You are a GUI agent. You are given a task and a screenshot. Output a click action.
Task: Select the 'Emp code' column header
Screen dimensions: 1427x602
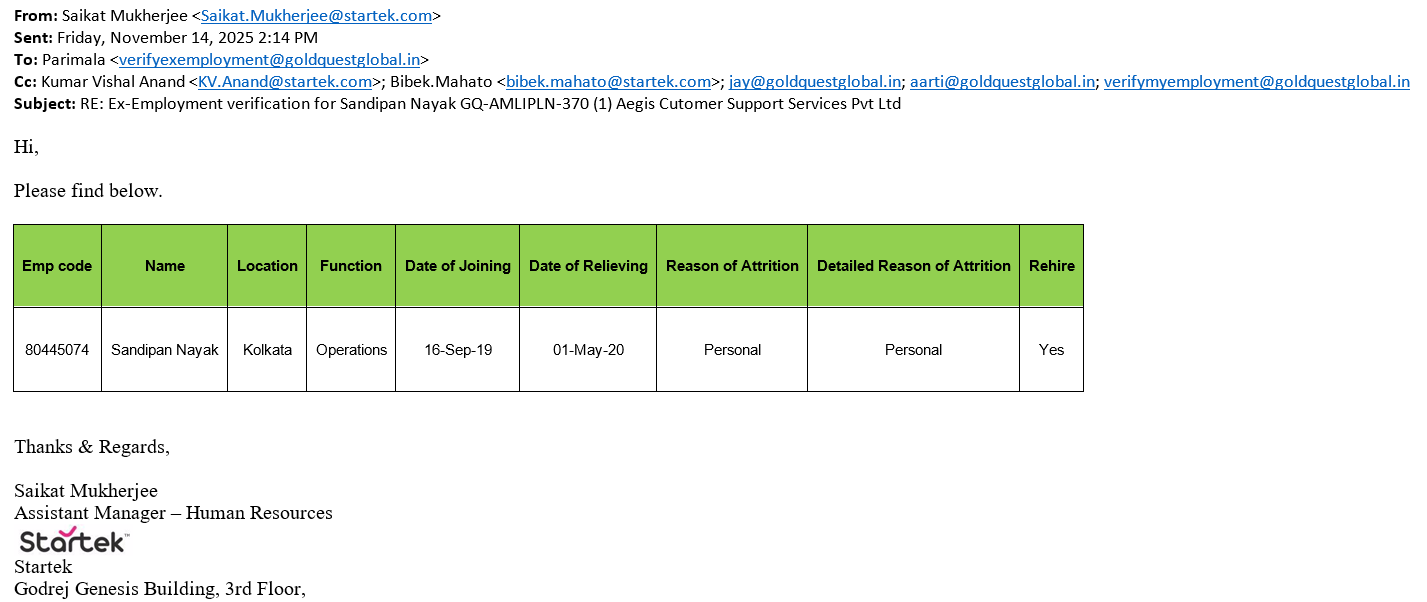[57, 266]
